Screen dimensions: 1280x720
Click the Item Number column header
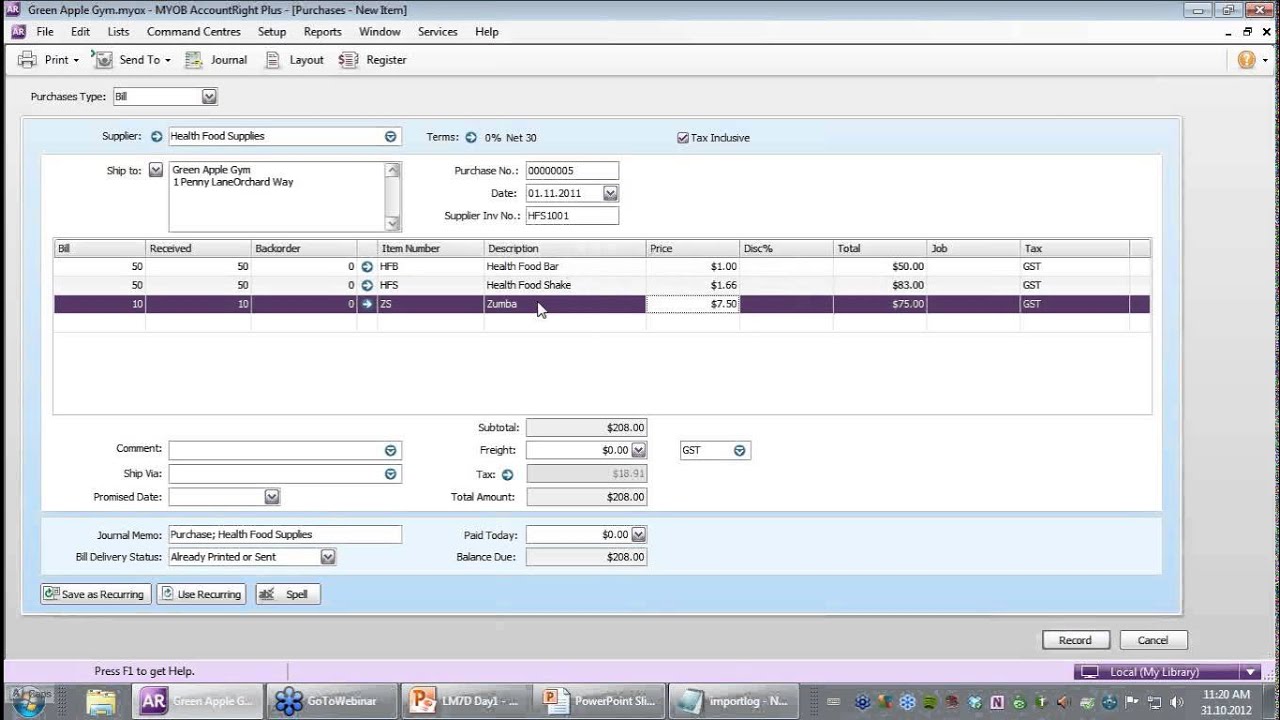click(431, 248)
